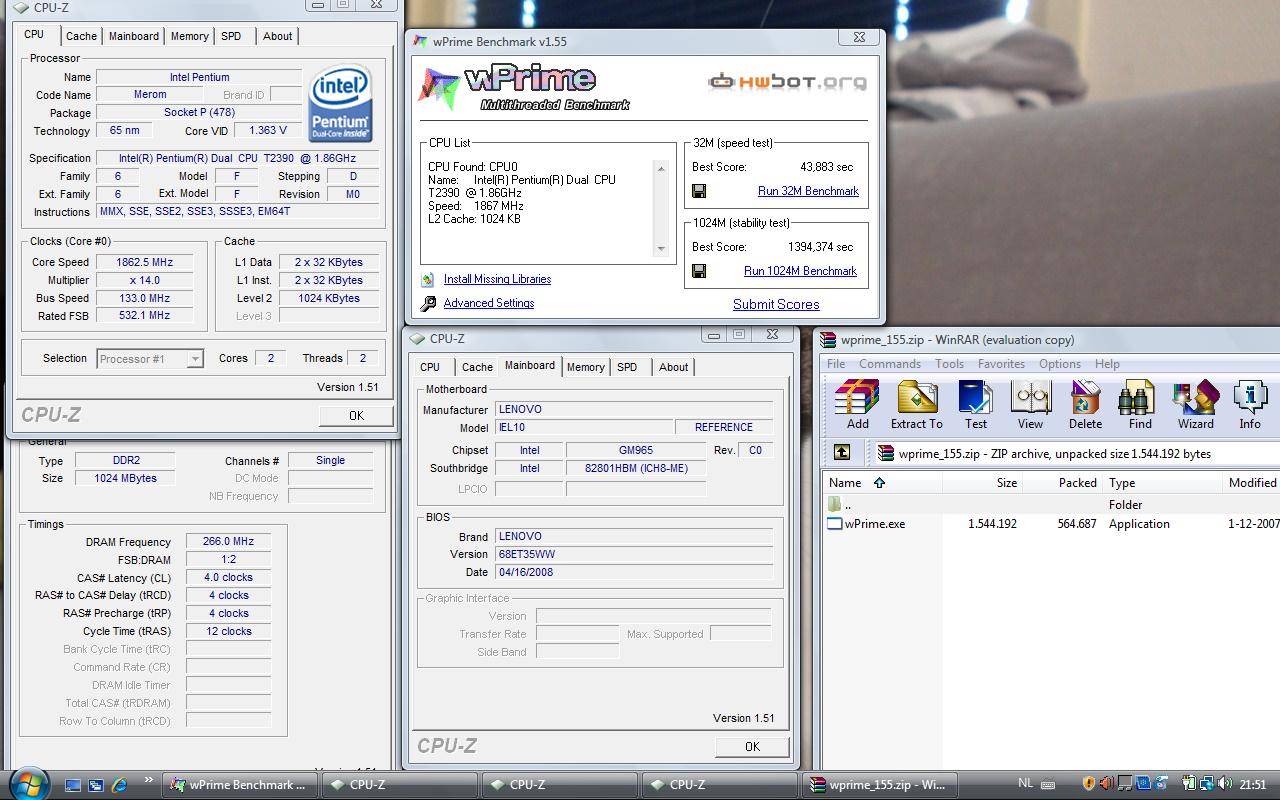Switch to SPD tab in top CPU-Z window
This screenshot has width=1280, height=800.
tap(231, 36)
